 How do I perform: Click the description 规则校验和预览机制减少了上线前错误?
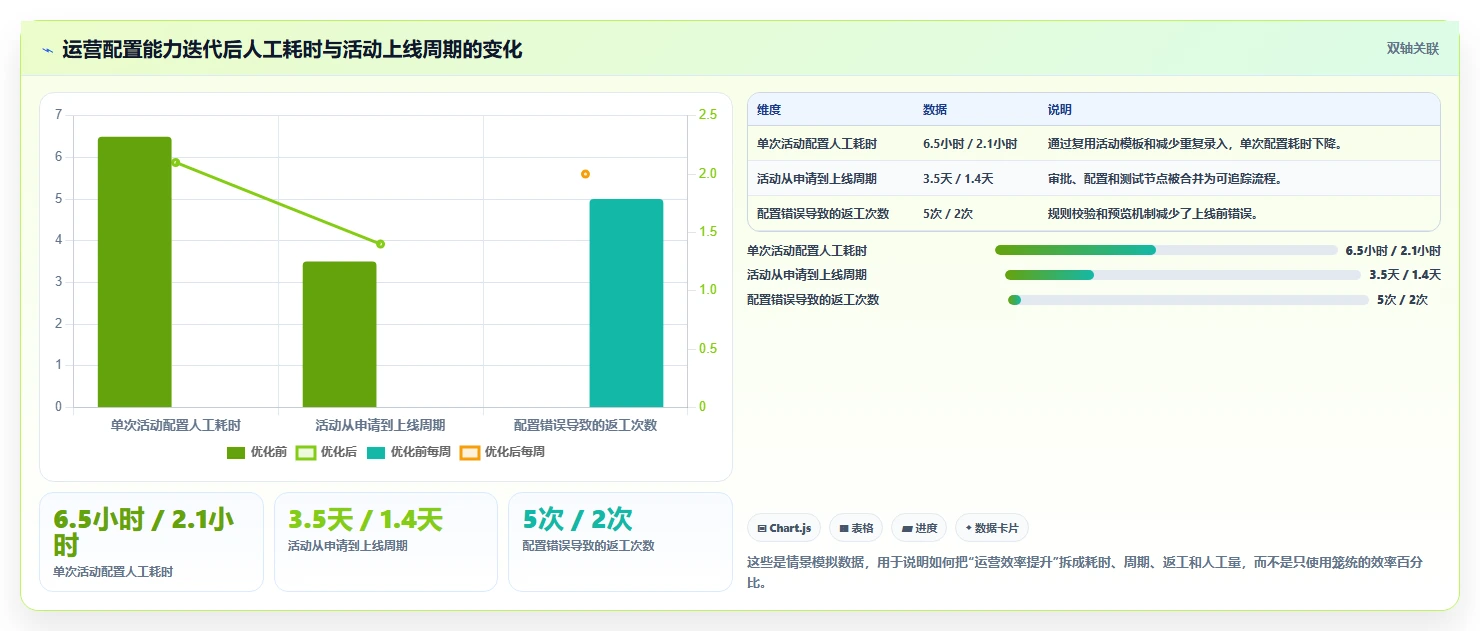[1153, 213]
